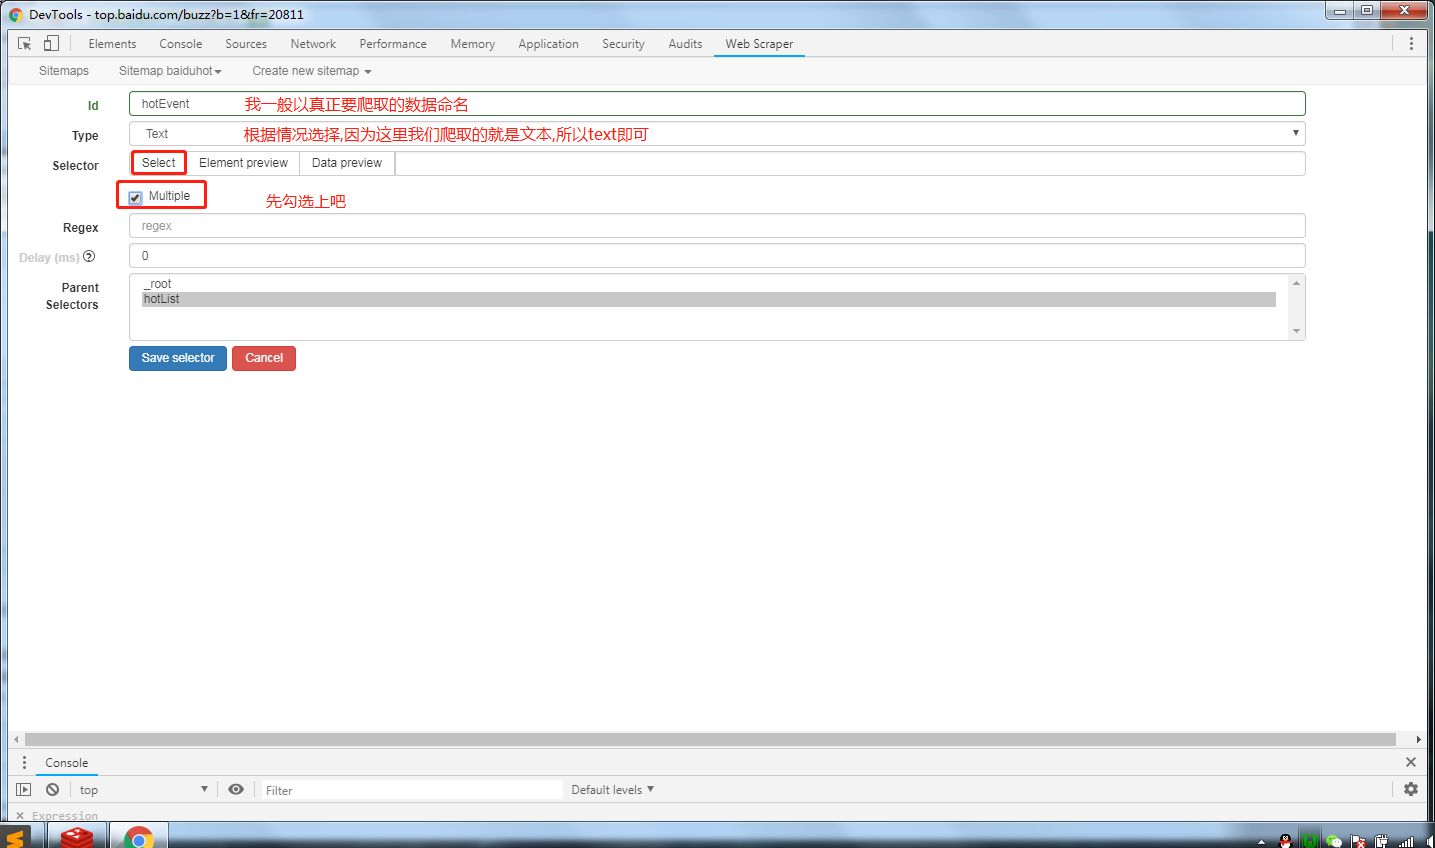Show hidden tray icons arrow

pyautogui.click(x=1261, y=842)
